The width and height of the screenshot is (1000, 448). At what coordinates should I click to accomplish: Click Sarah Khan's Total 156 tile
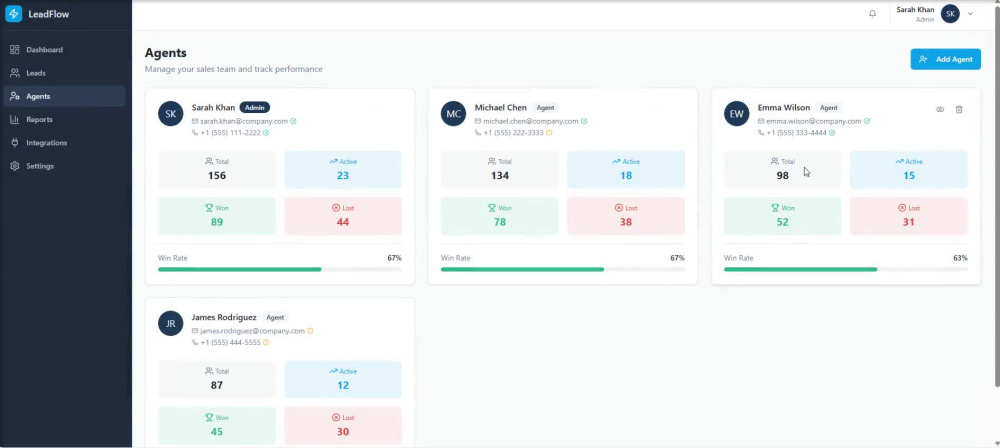[x=217, y=169]
